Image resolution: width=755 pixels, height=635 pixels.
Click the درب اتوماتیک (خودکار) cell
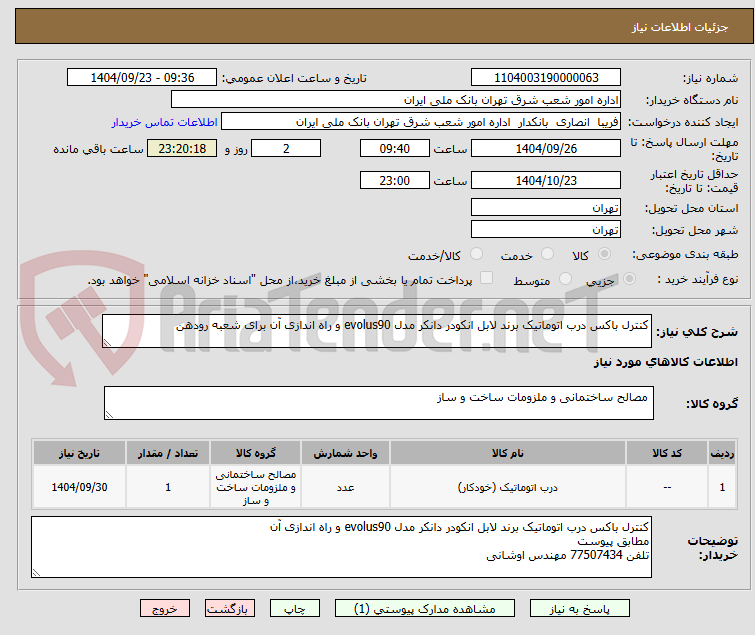click(x=508, y=487)
